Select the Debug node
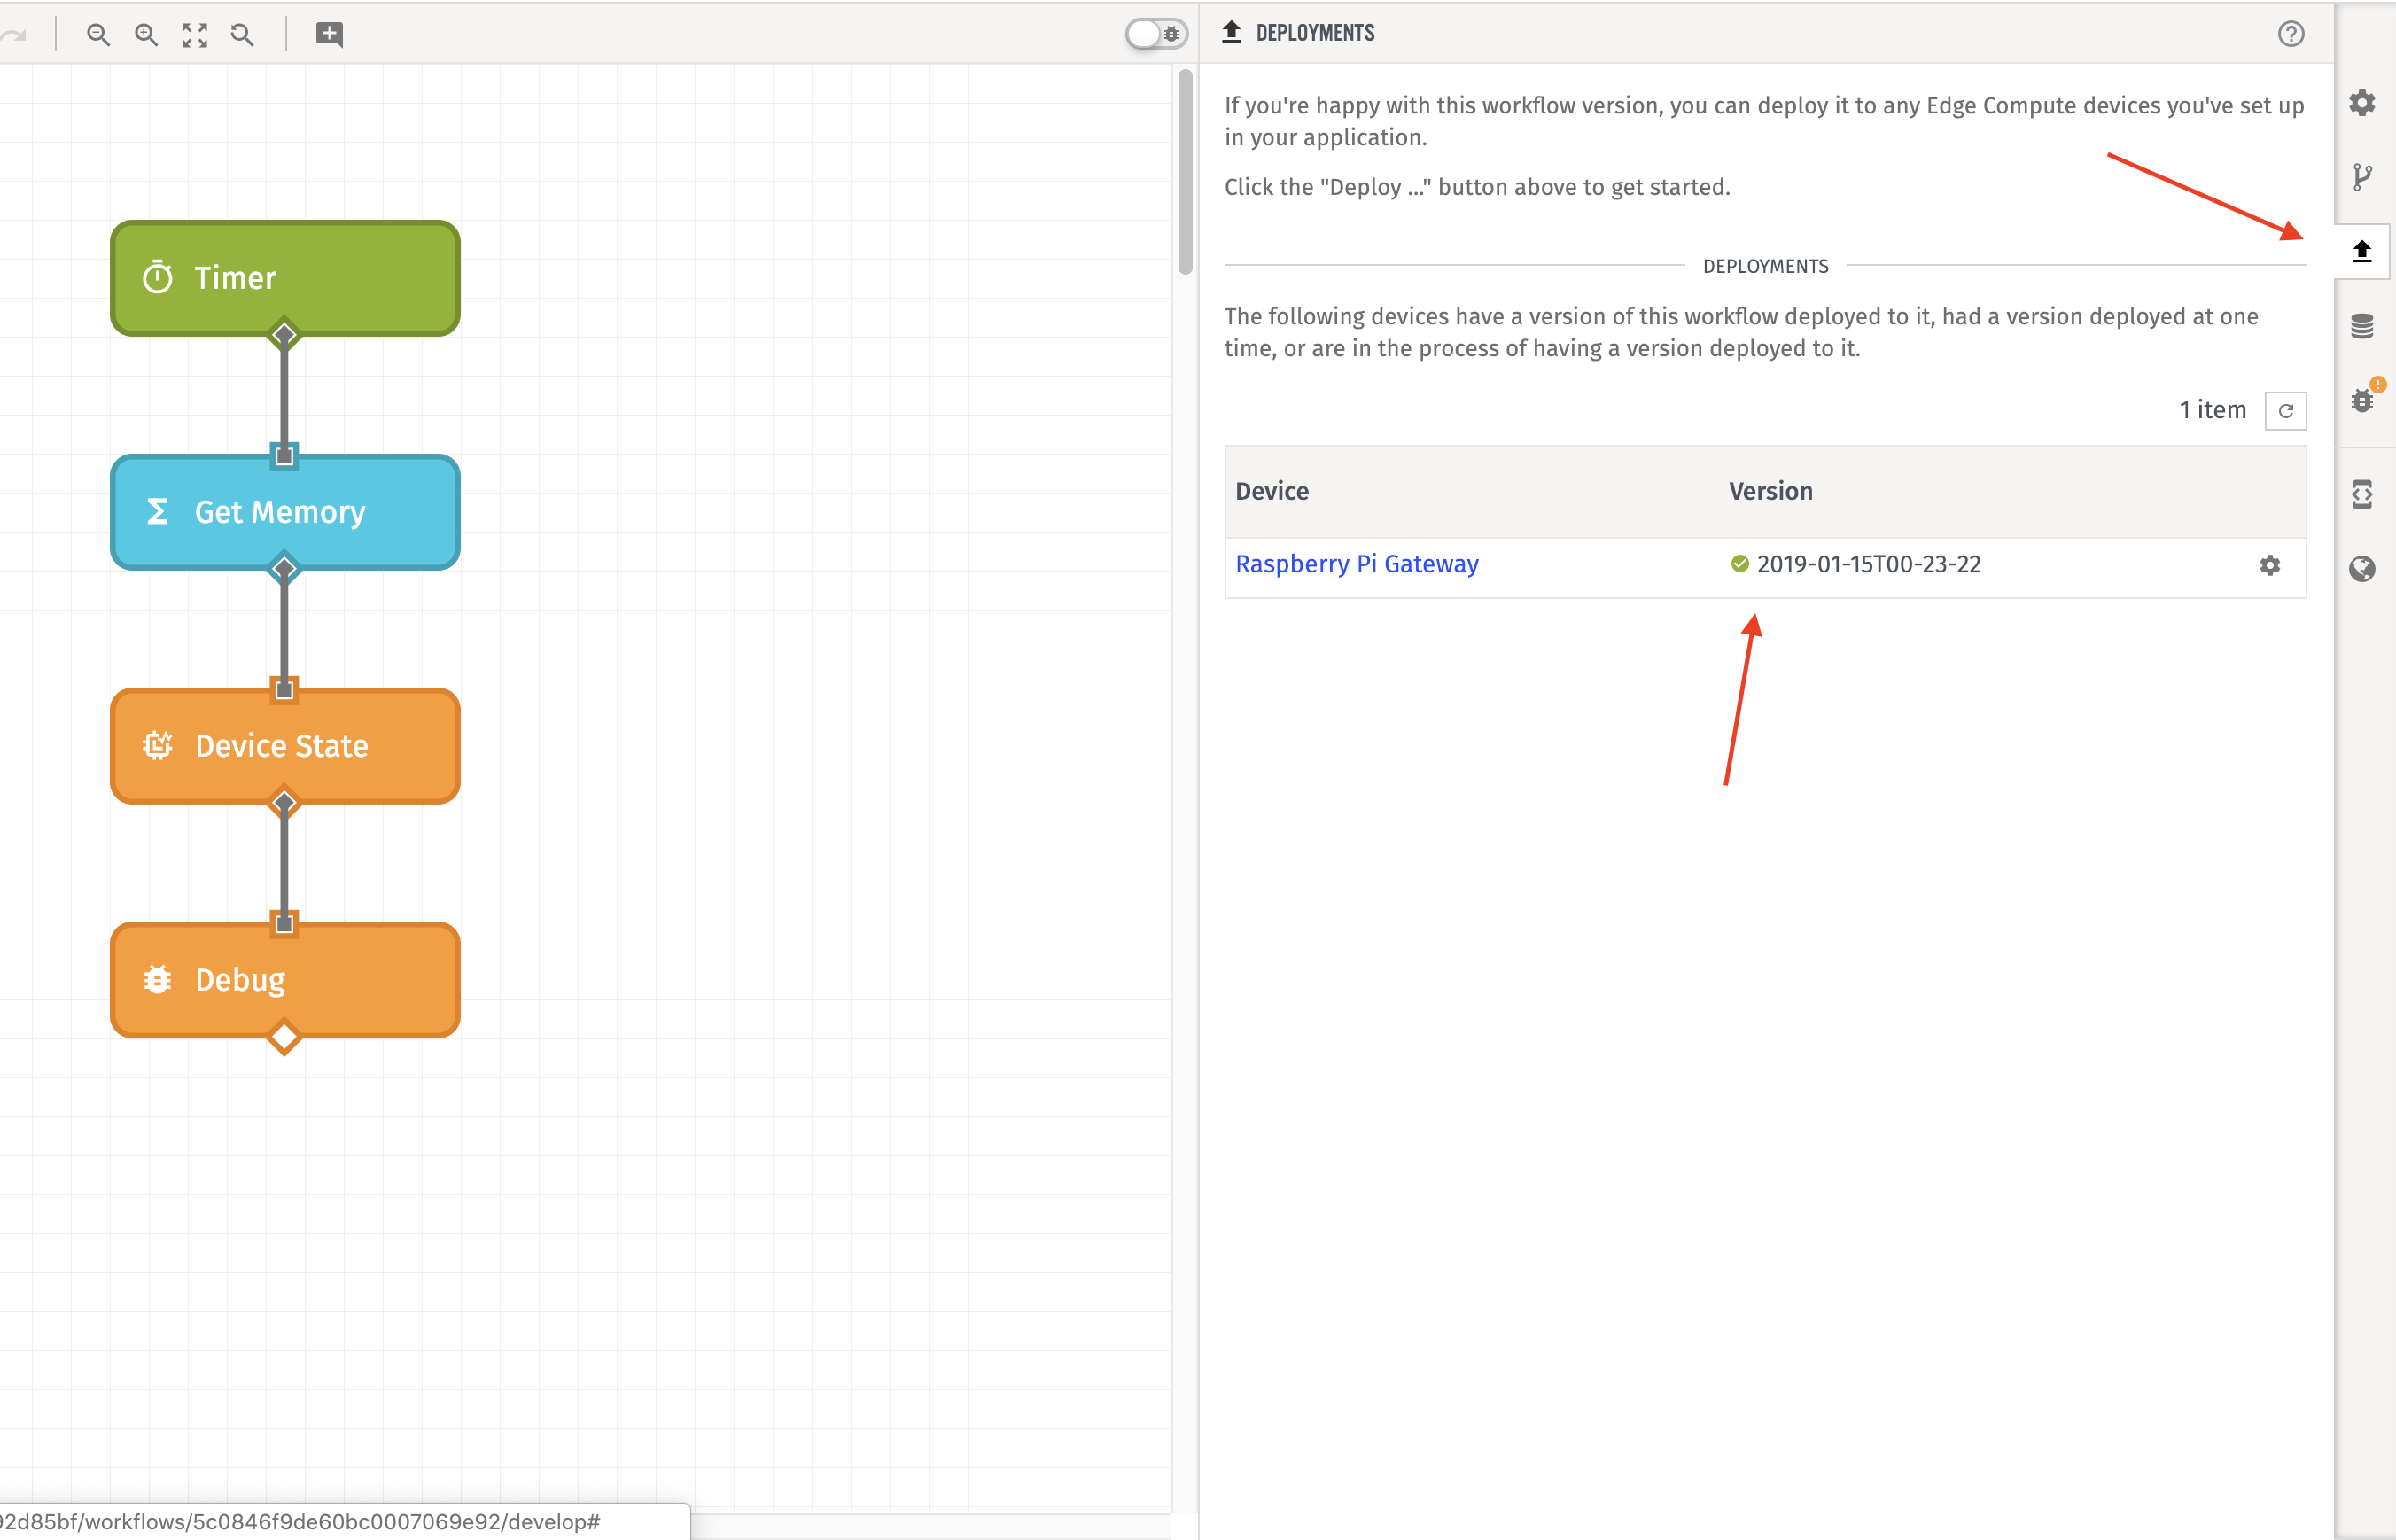 tap(285, 980)
